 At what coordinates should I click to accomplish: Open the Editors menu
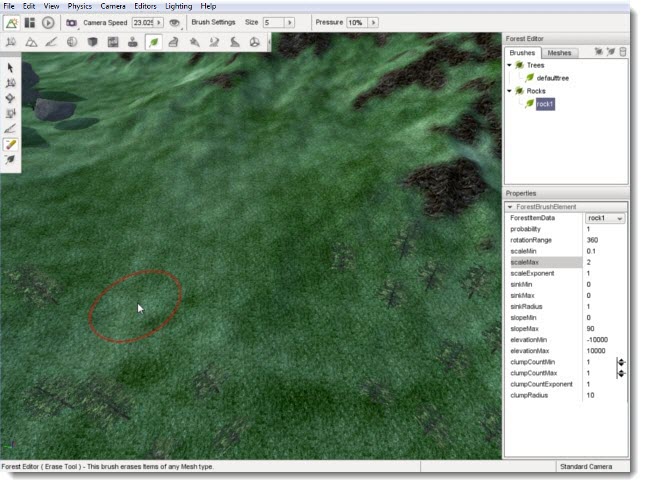pyautogui.click(x=144, y=6)
